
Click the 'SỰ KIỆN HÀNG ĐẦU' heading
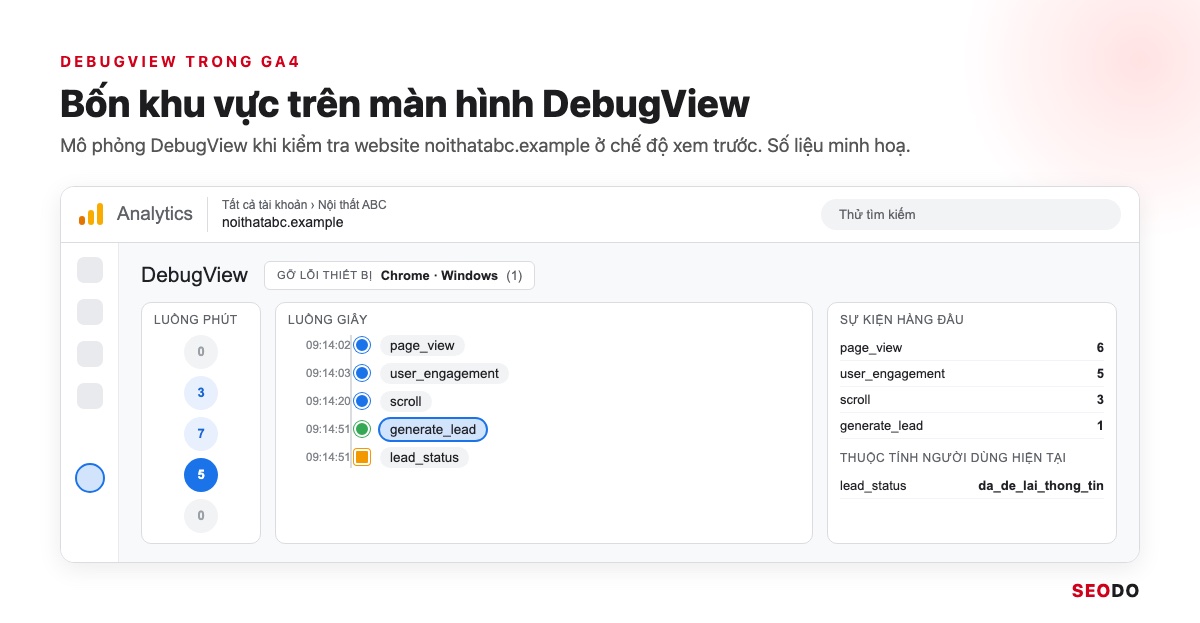[902, 320]
